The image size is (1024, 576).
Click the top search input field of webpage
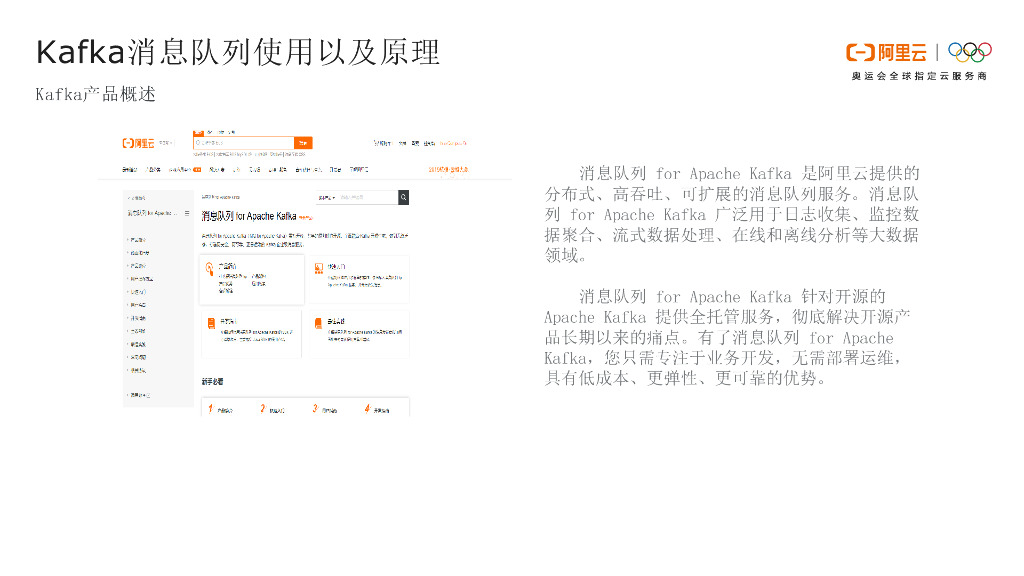pyautogui.click(x=244, y=143)
